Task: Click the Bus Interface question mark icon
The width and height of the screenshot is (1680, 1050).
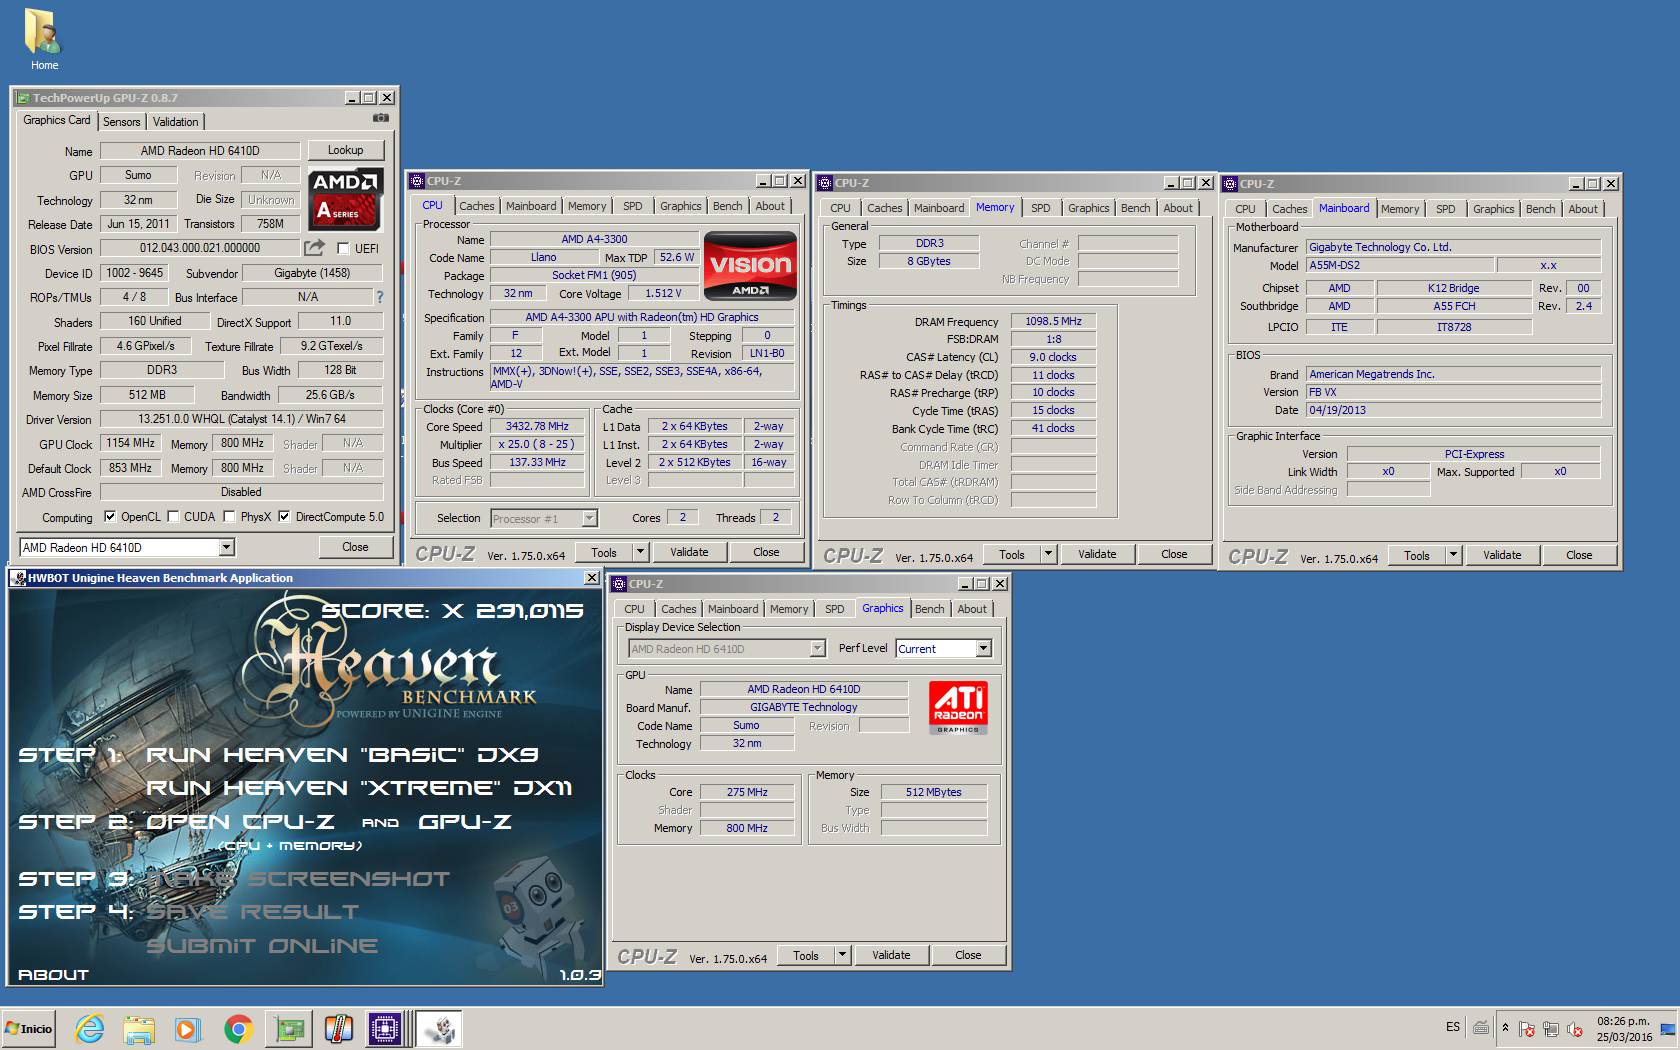Action: pyautogui.click(x=379, y=297)
